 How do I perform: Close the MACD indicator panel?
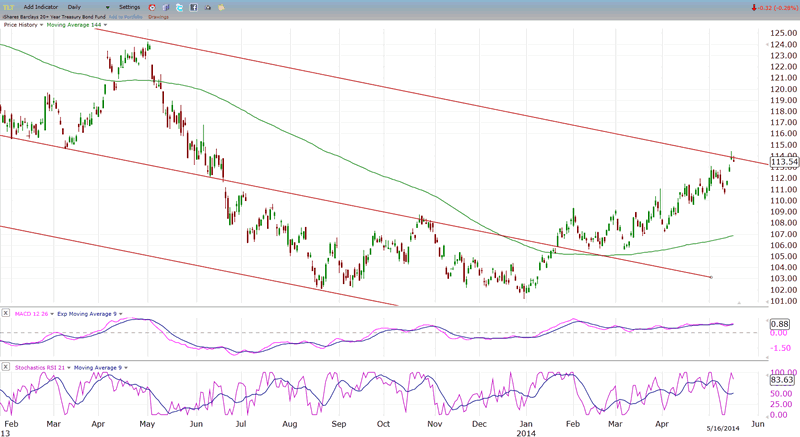5,313
